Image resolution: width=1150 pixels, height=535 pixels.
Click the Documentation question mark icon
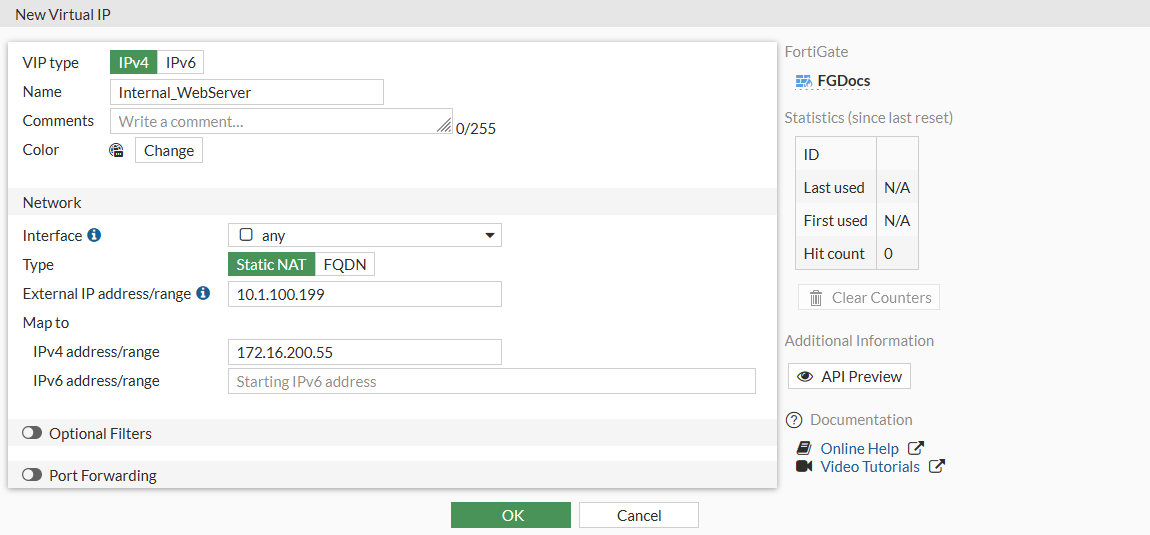(795, 420)
